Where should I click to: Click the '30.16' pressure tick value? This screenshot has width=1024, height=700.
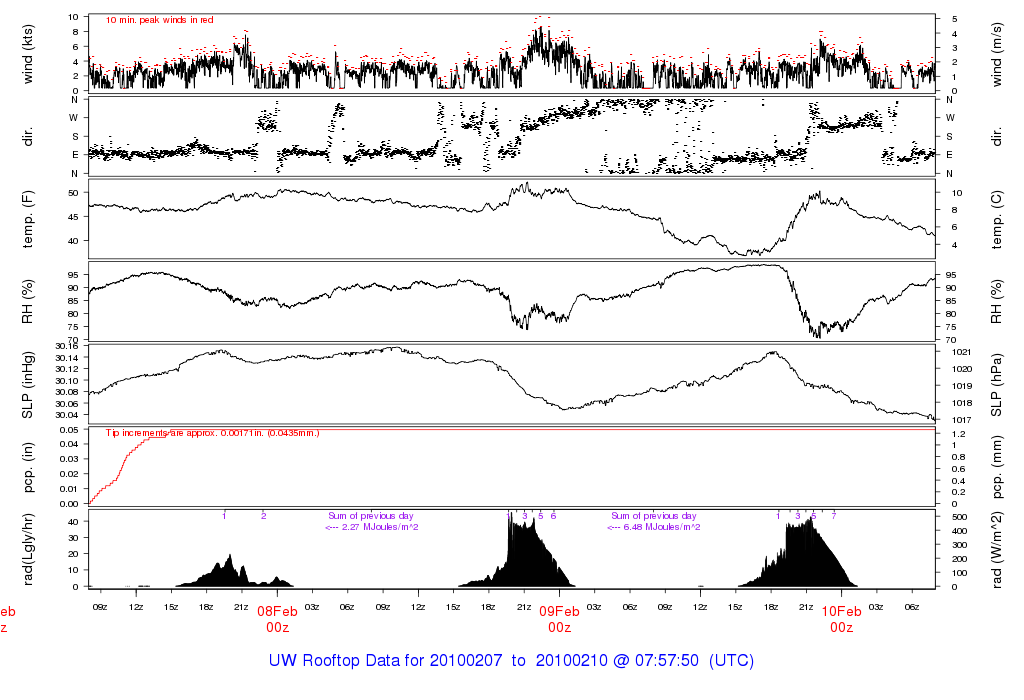pyautogui.click(x=67, y=347)
